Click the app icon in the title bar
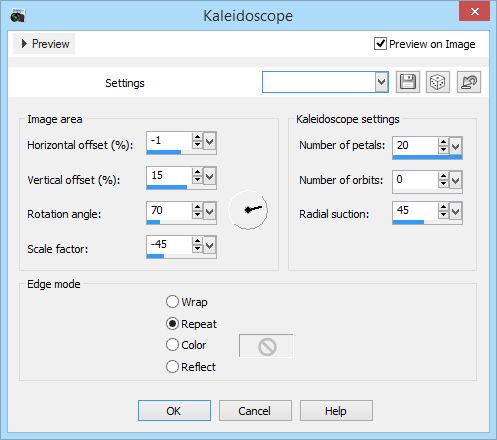Screen dimensions: 497x440 click(x=18, y=16)
